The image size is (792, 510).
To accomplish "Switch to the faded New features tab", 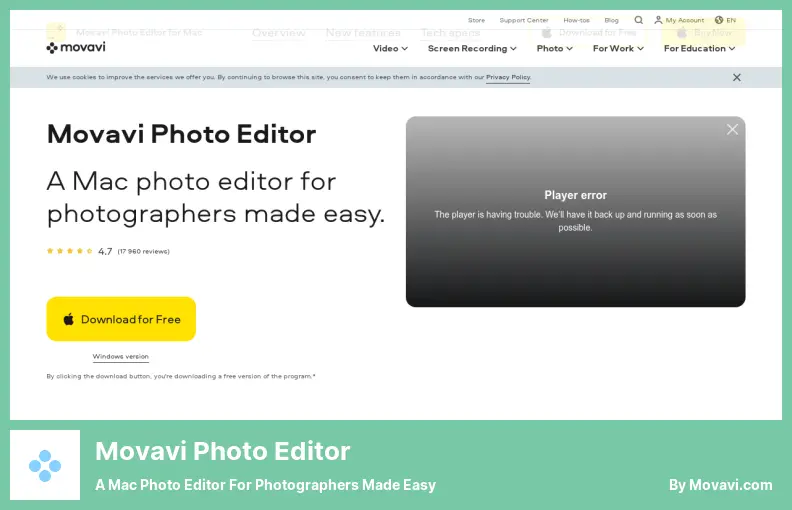I will [363, 33].
